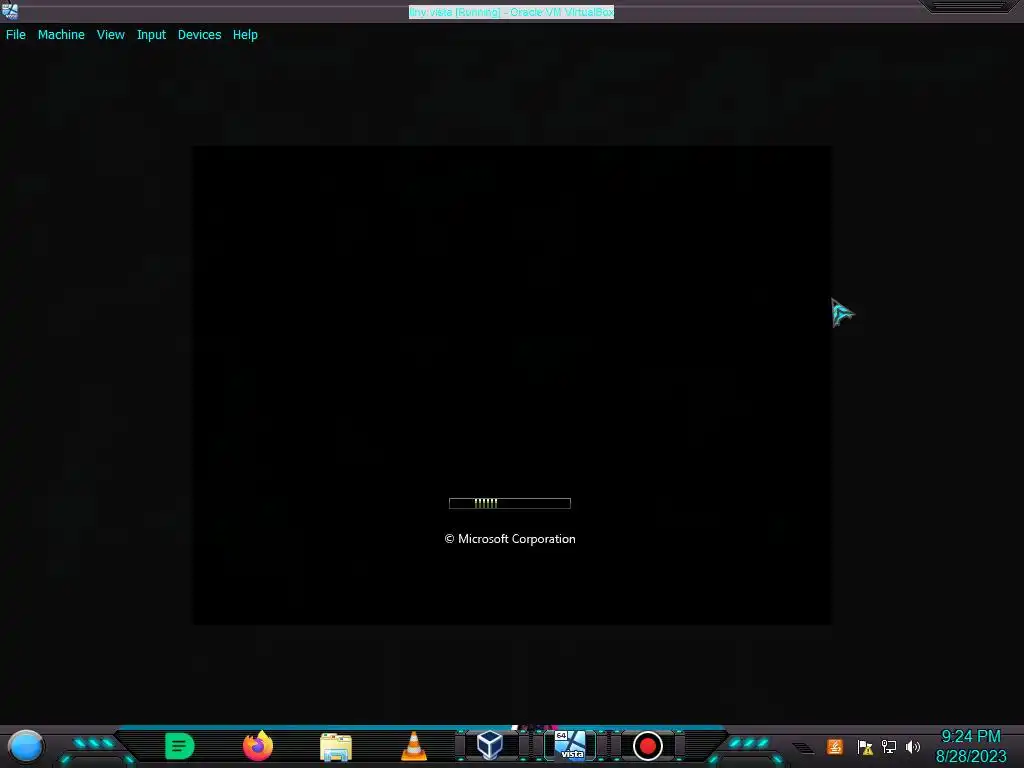Open the volume speaker tray icon
This screenshot has width=1024, height=768.
coord(913,746)
